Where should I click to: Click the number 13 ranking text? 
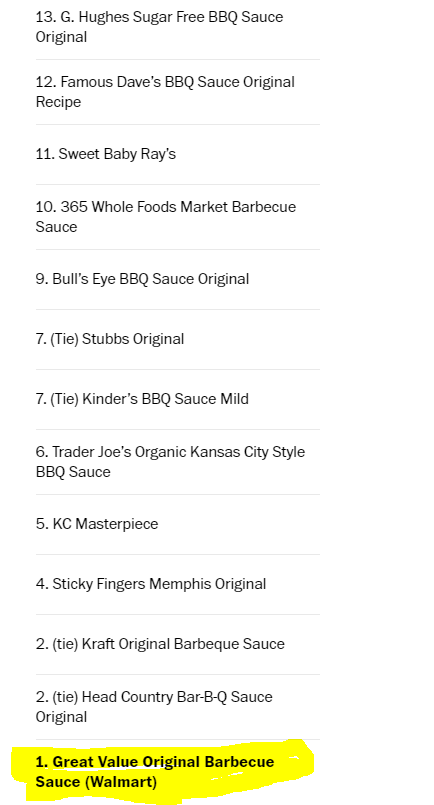42,17
